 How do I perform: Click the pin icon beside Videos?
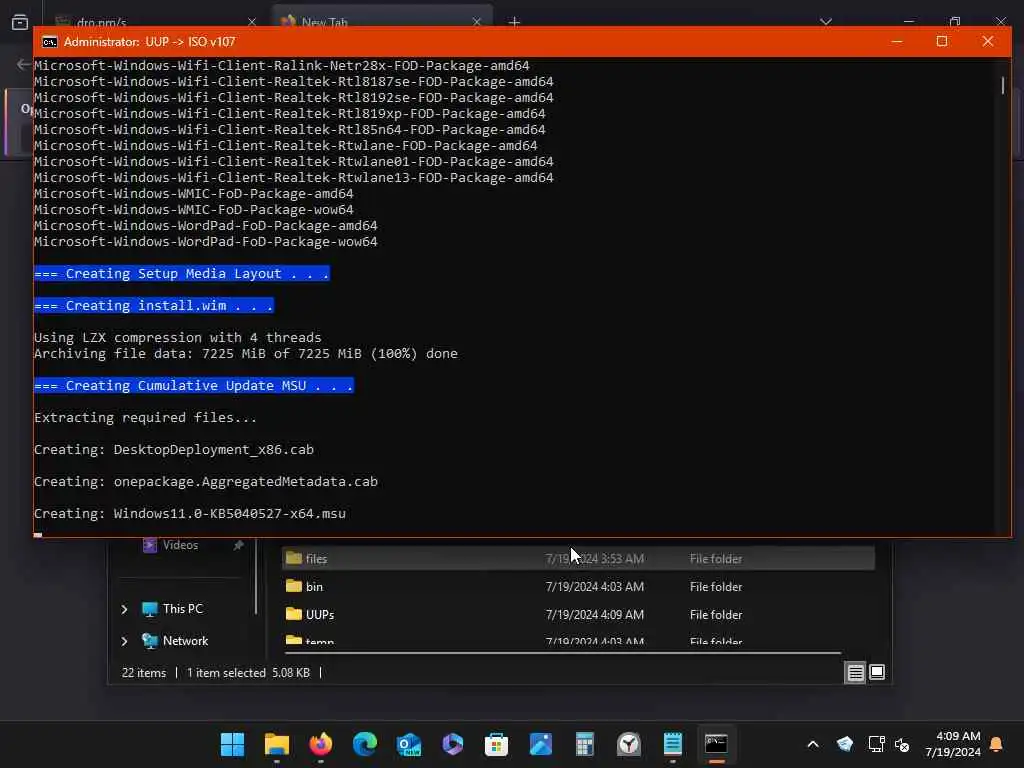[x=238, y=545]
